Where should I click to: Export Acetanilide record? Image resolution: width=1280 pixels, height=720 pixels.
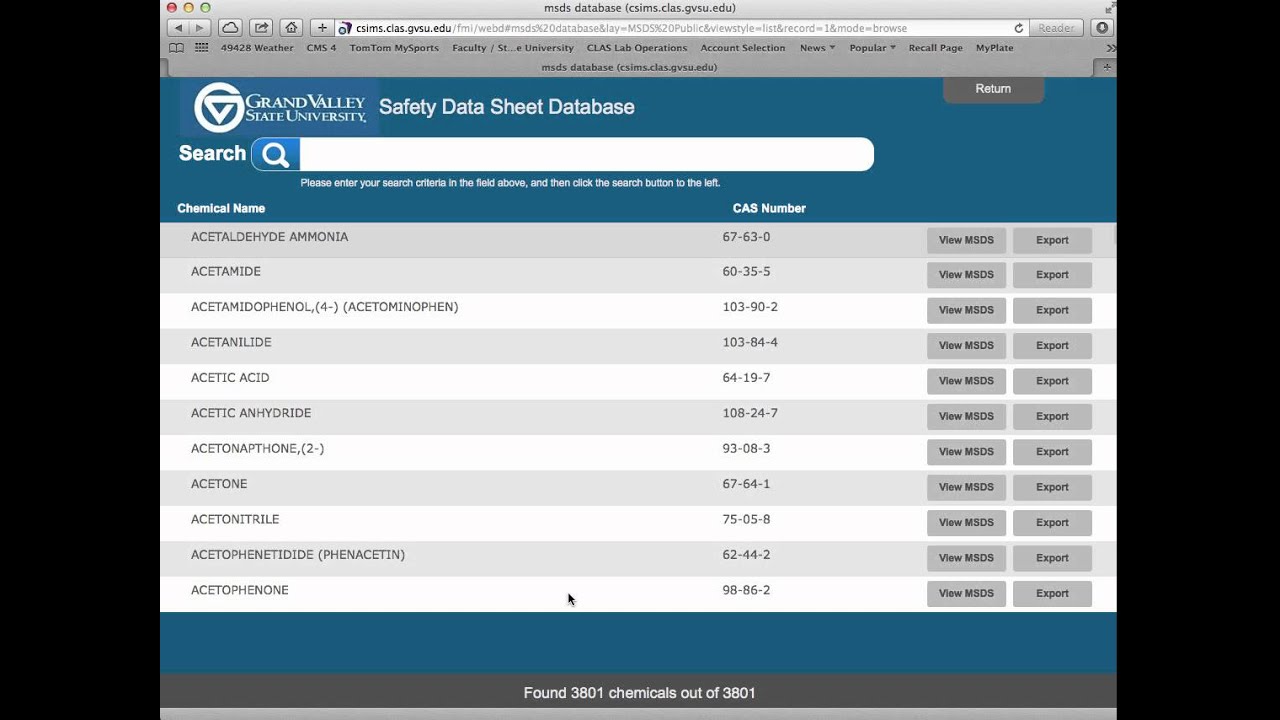pos(1052,346)
